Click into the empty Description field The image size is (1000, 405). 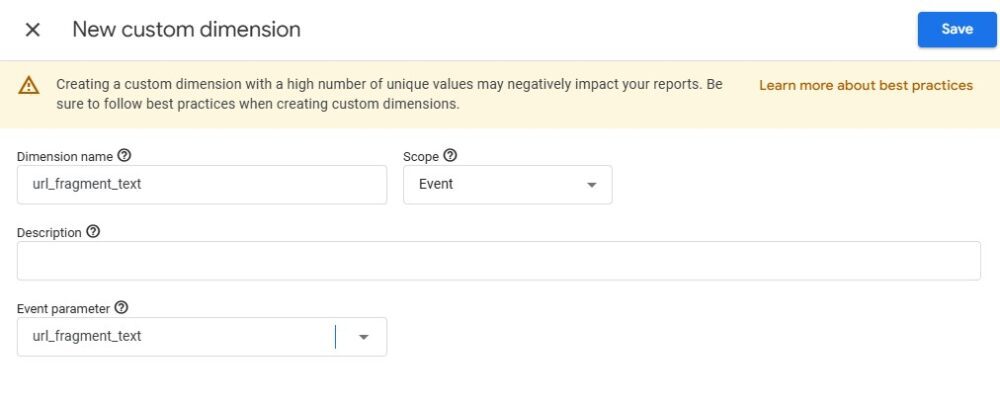(498, 261)
